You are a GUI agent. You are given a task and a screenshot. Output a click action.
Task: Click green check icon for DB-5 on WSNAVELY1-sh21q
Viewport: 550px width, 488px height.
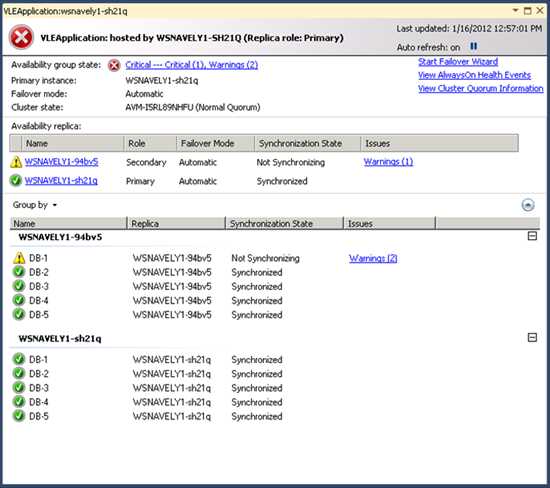(19, 416)
